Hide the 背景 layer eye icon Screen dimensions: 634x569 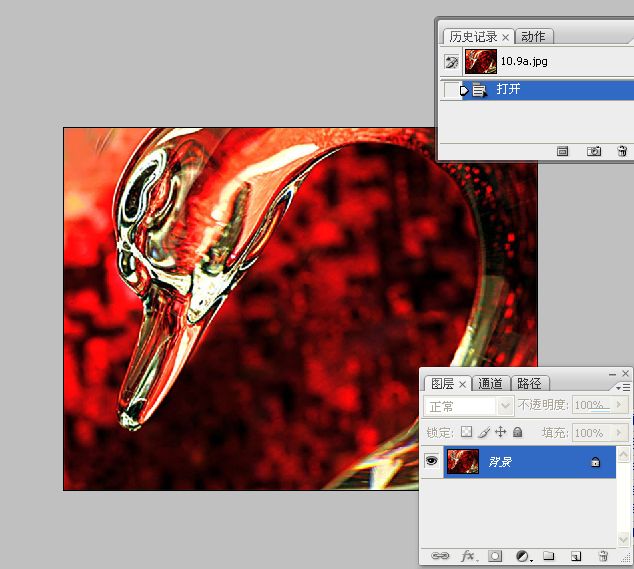(x=431, y=460)
